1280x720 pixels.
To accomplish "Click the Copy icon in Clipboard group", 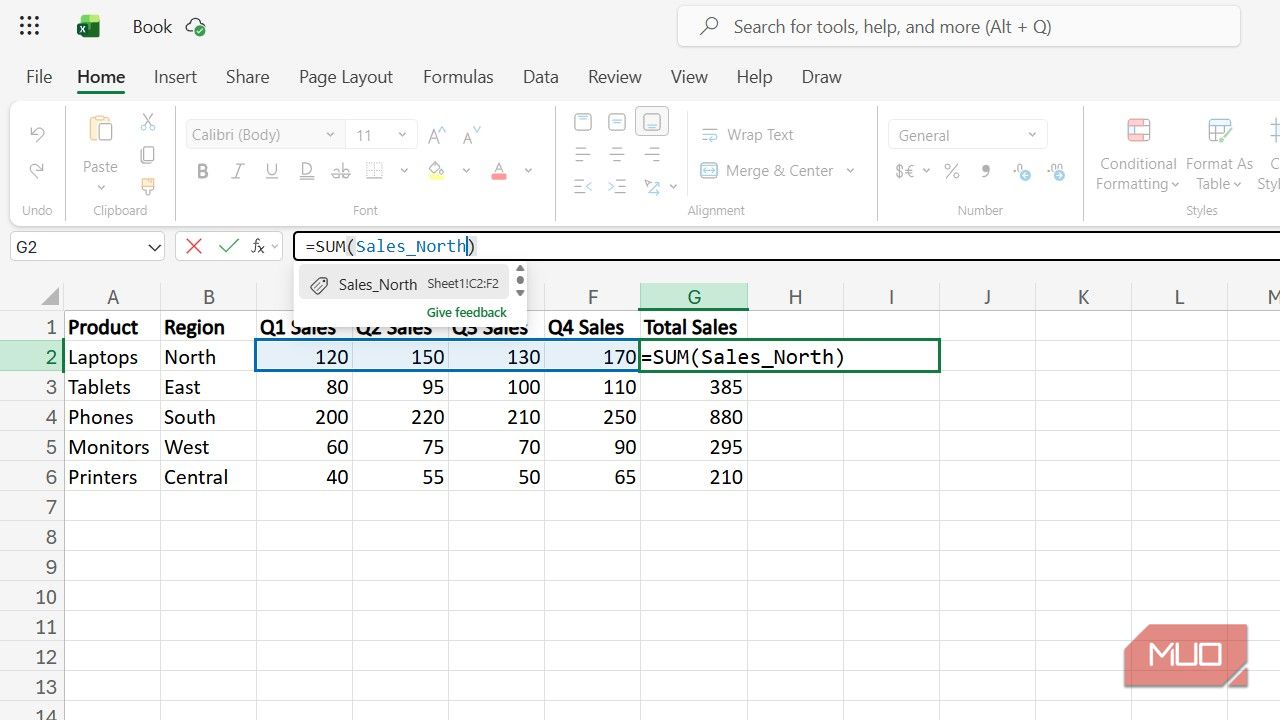I will (x=148, y=154).
